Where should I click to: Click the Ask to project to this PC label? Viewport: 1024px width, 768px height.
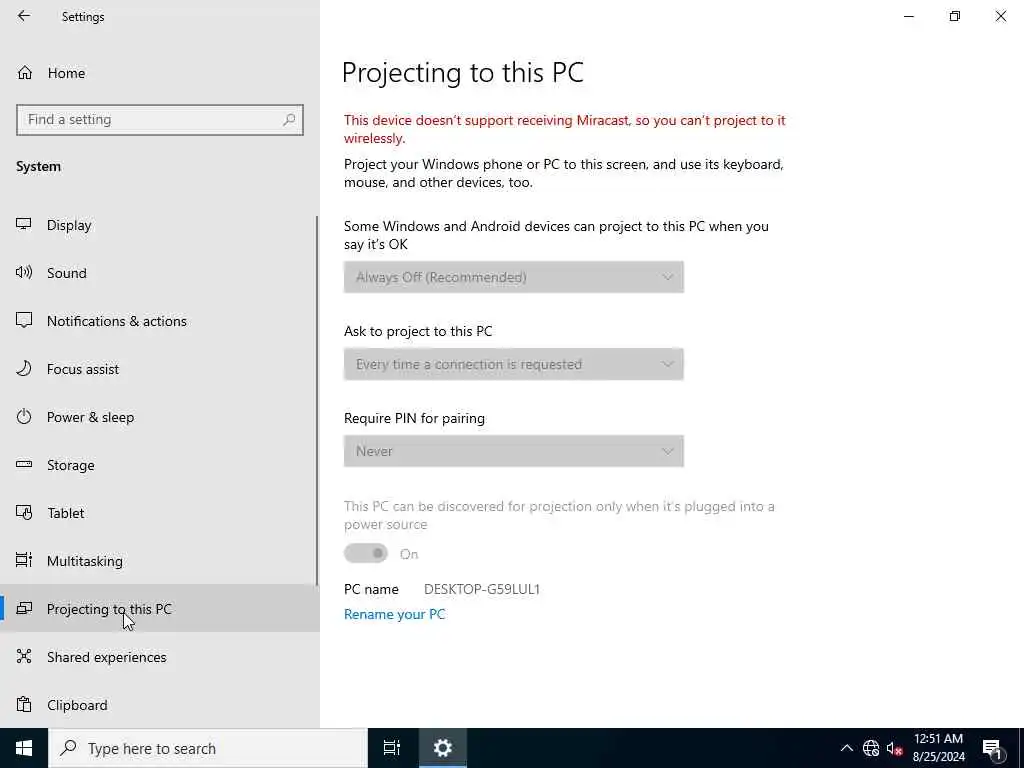418,331
